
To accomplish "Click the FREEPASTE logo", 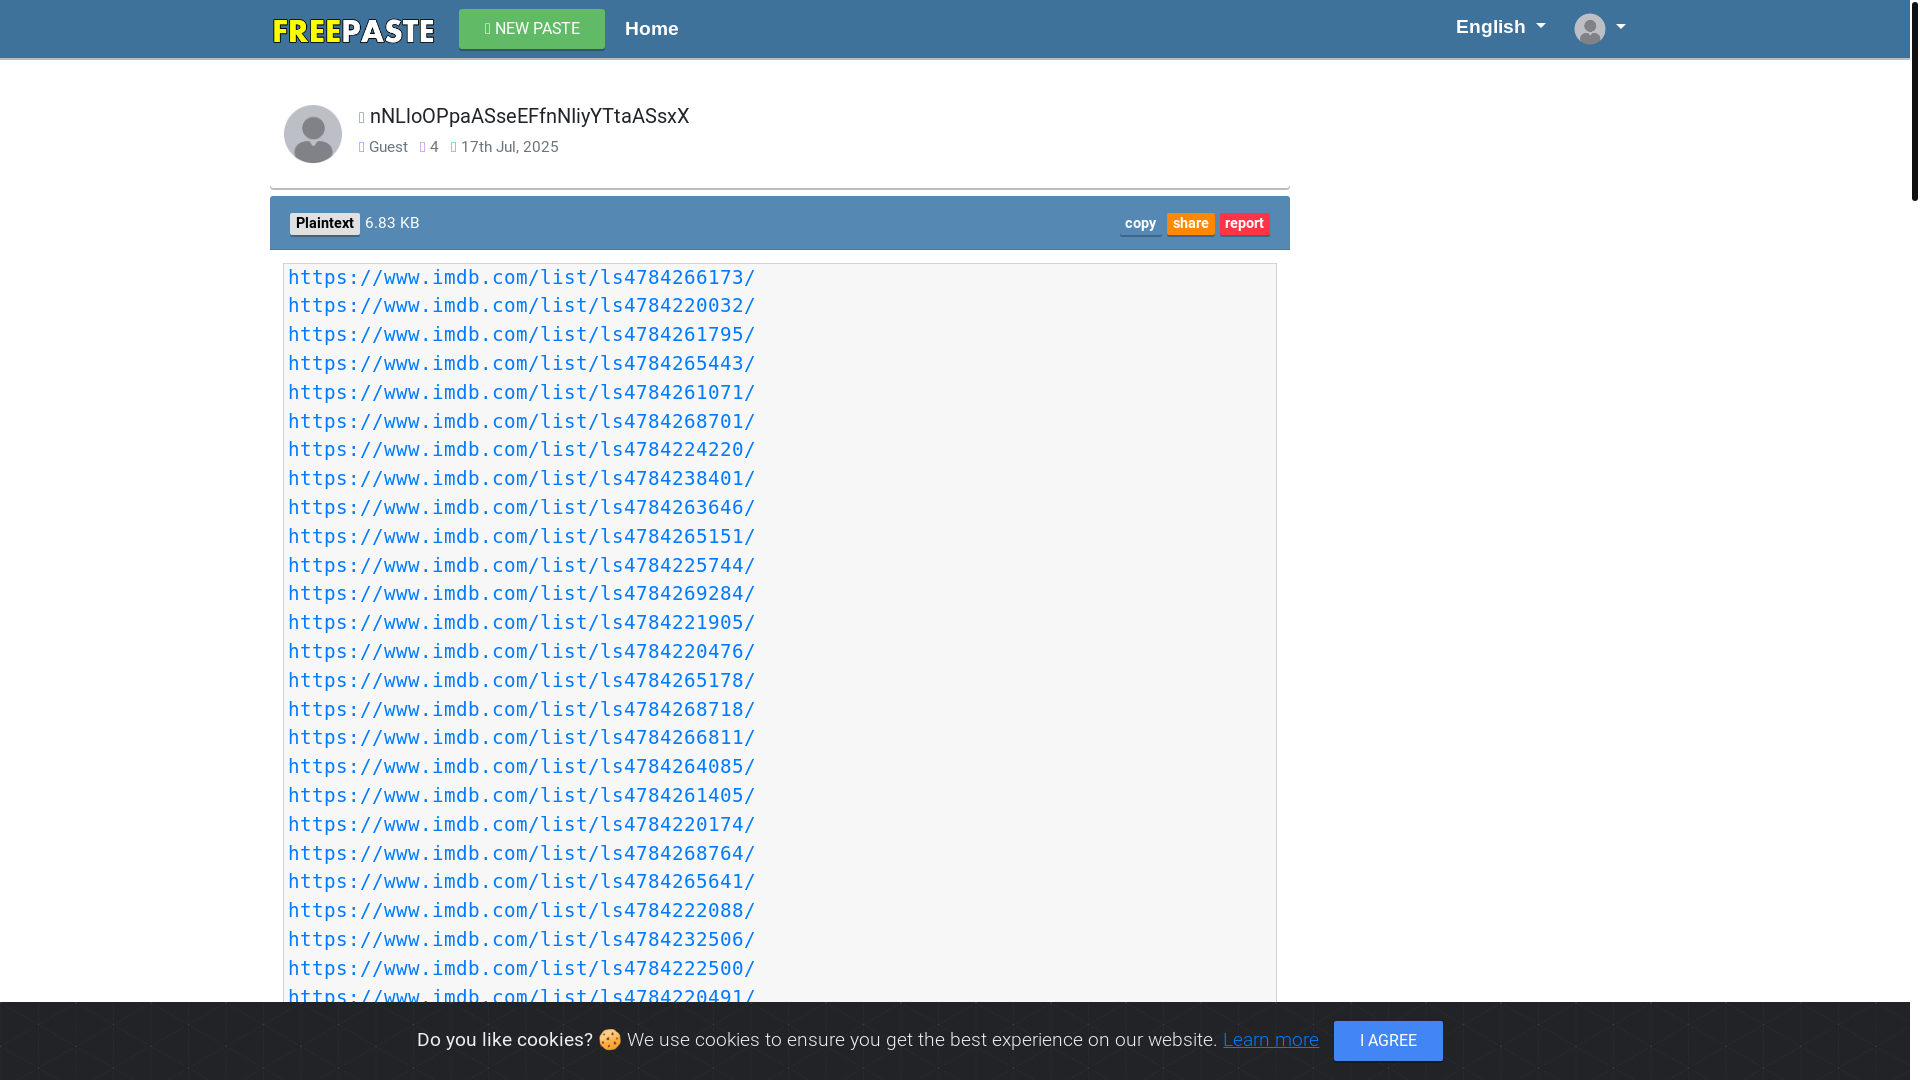I will pos(353,30).
